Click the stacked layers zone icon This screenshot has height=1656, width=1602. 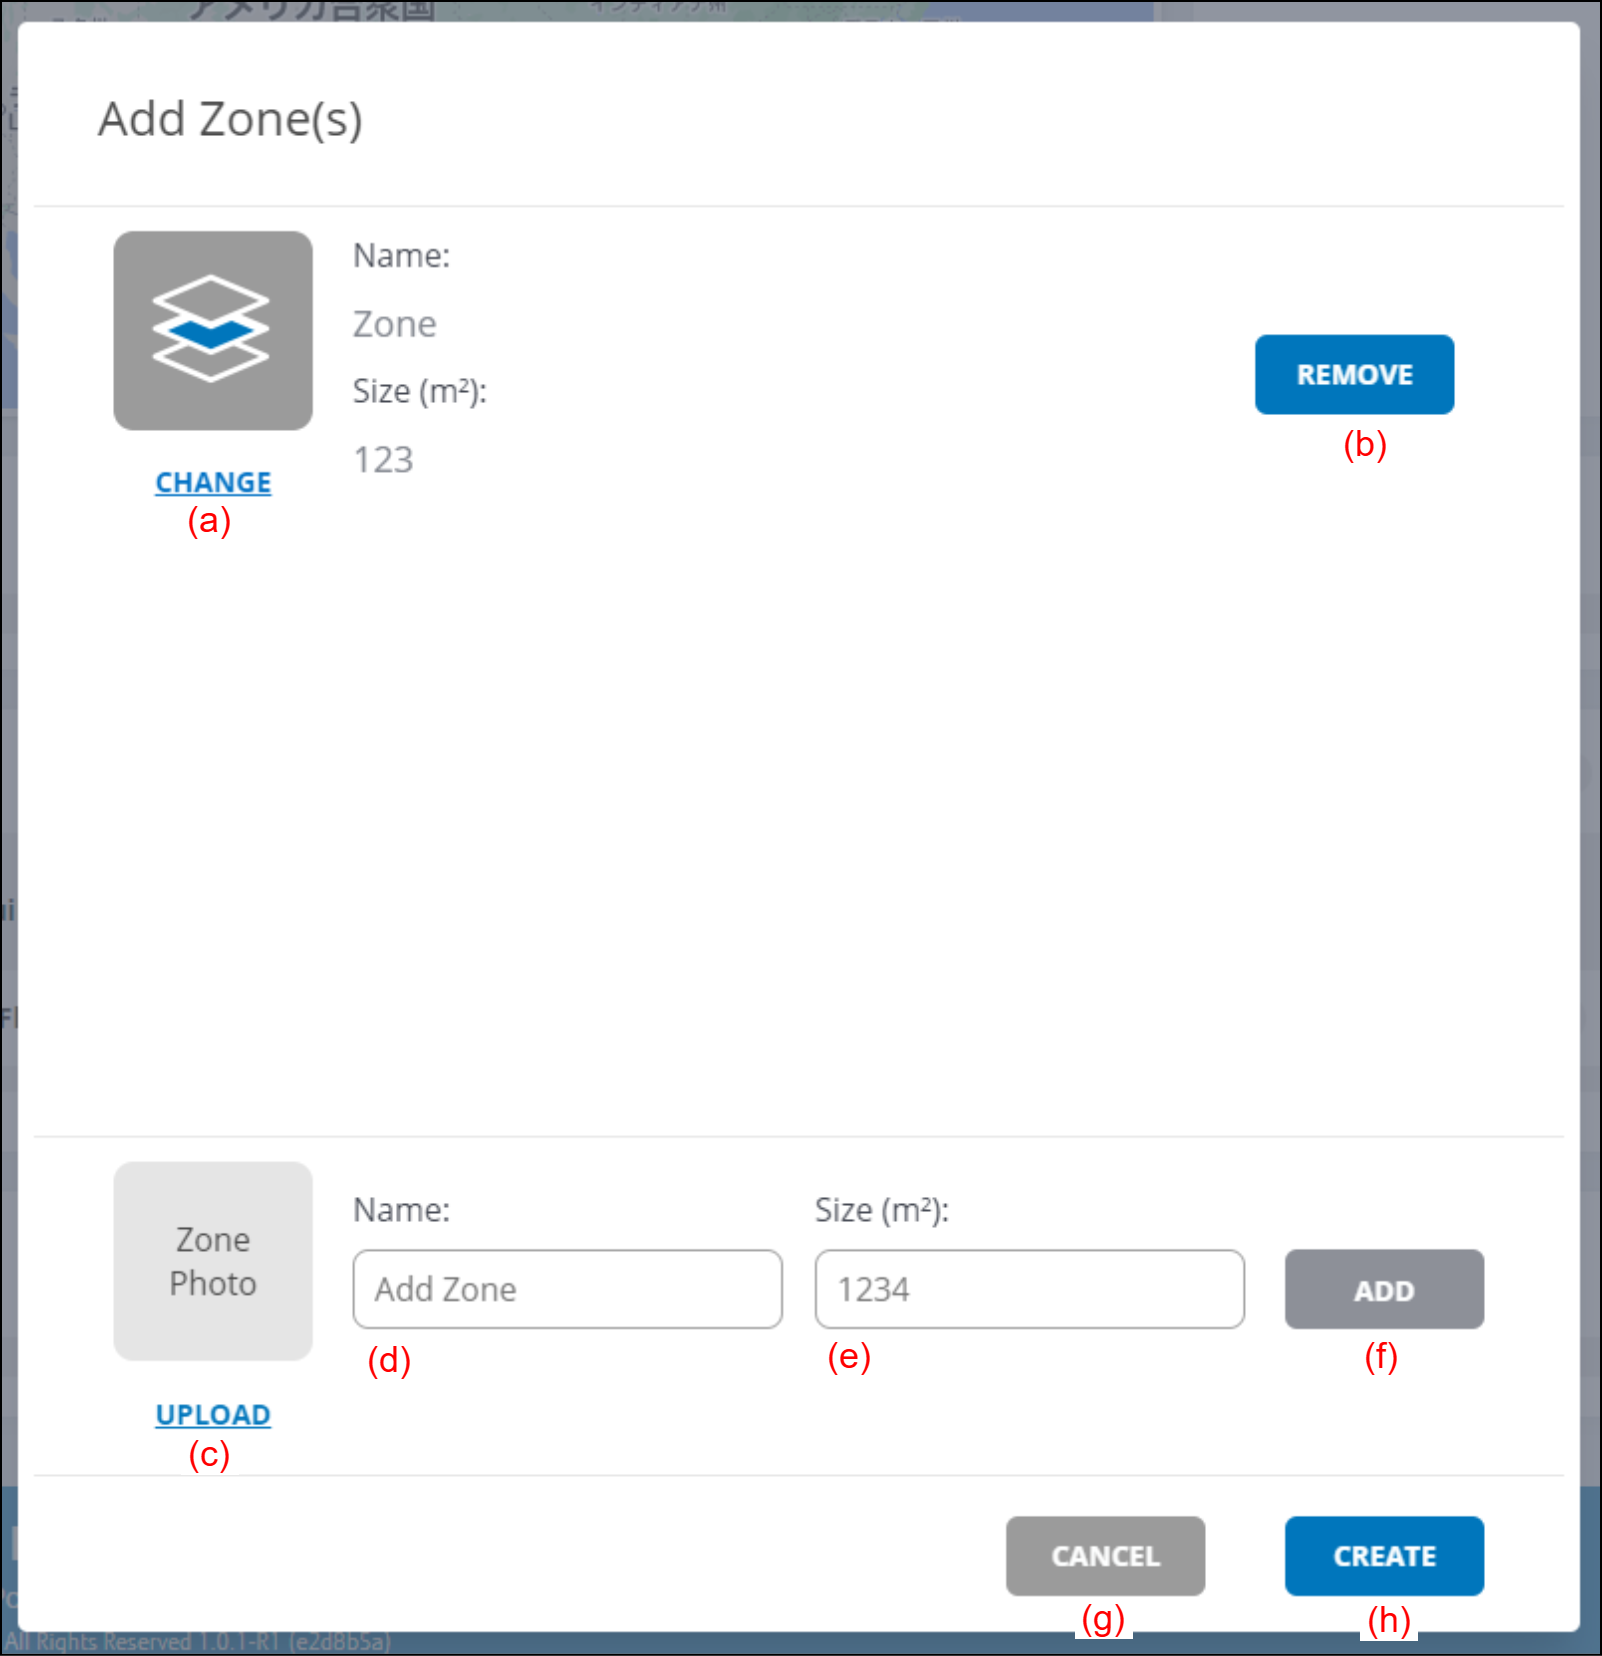coord(212,330)
